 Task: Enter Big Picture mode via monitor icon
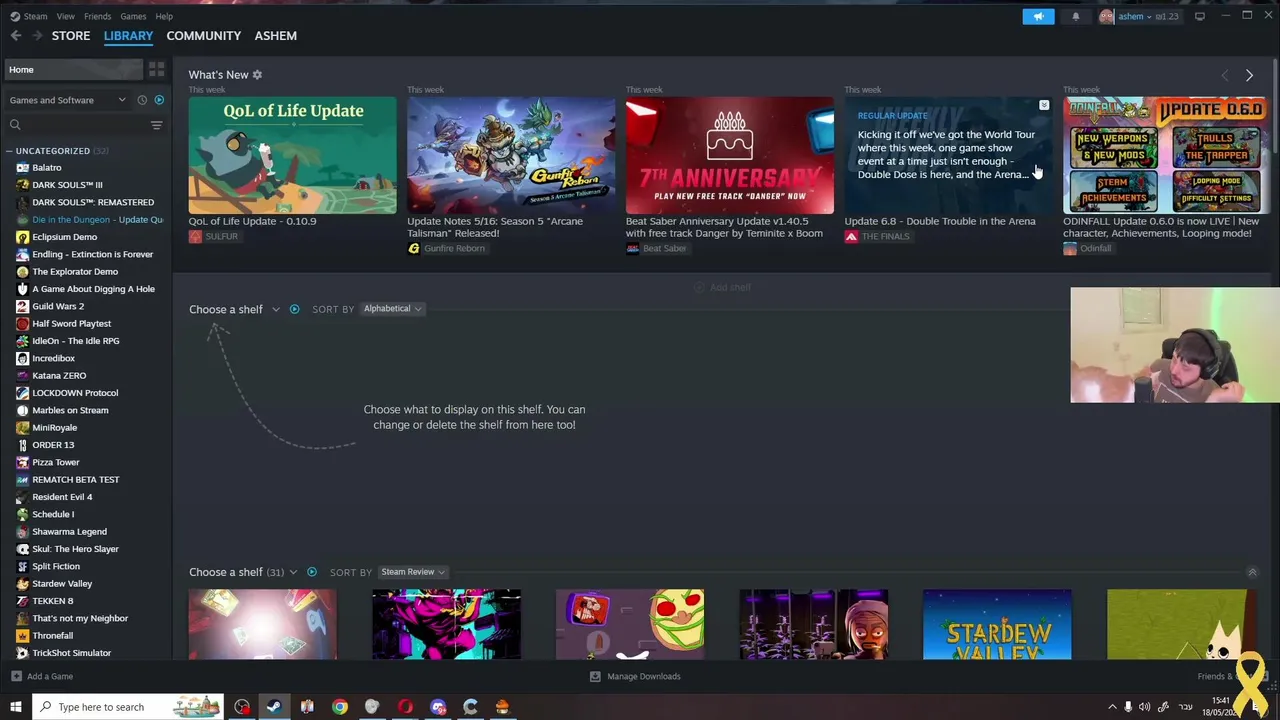(x=1200, y=16)
